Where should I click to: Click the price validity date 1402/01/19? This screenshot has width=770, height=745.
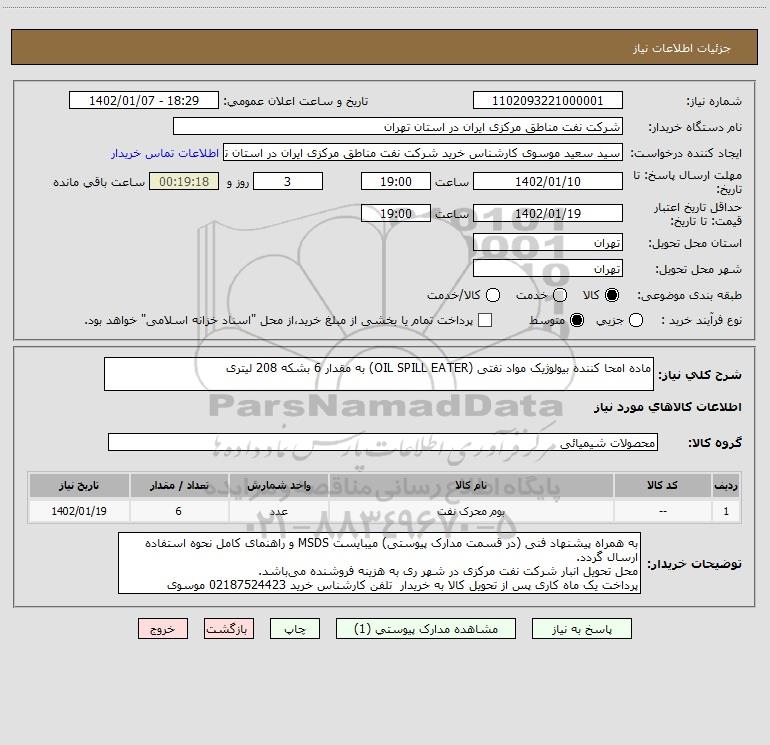click(548, 213)
